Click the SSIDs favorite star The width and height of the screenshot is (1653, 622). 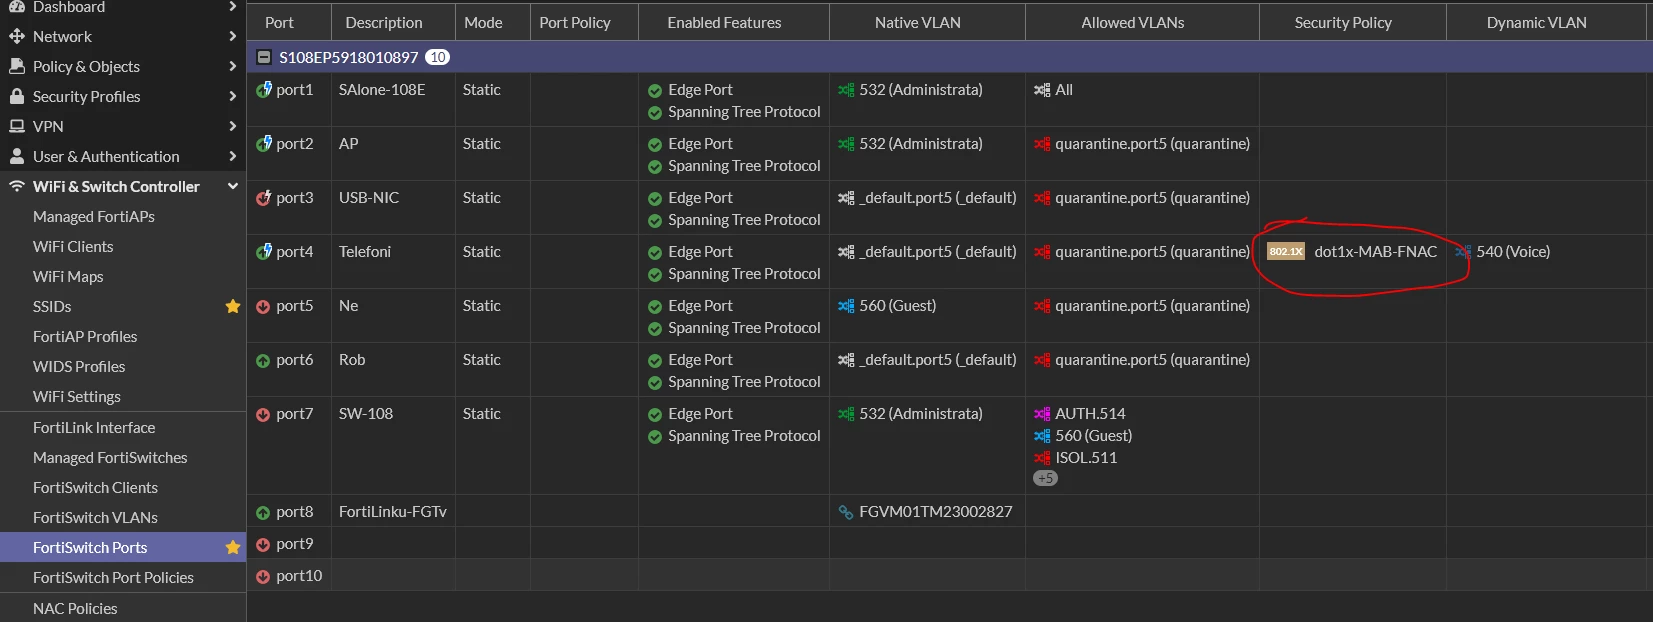233,306
